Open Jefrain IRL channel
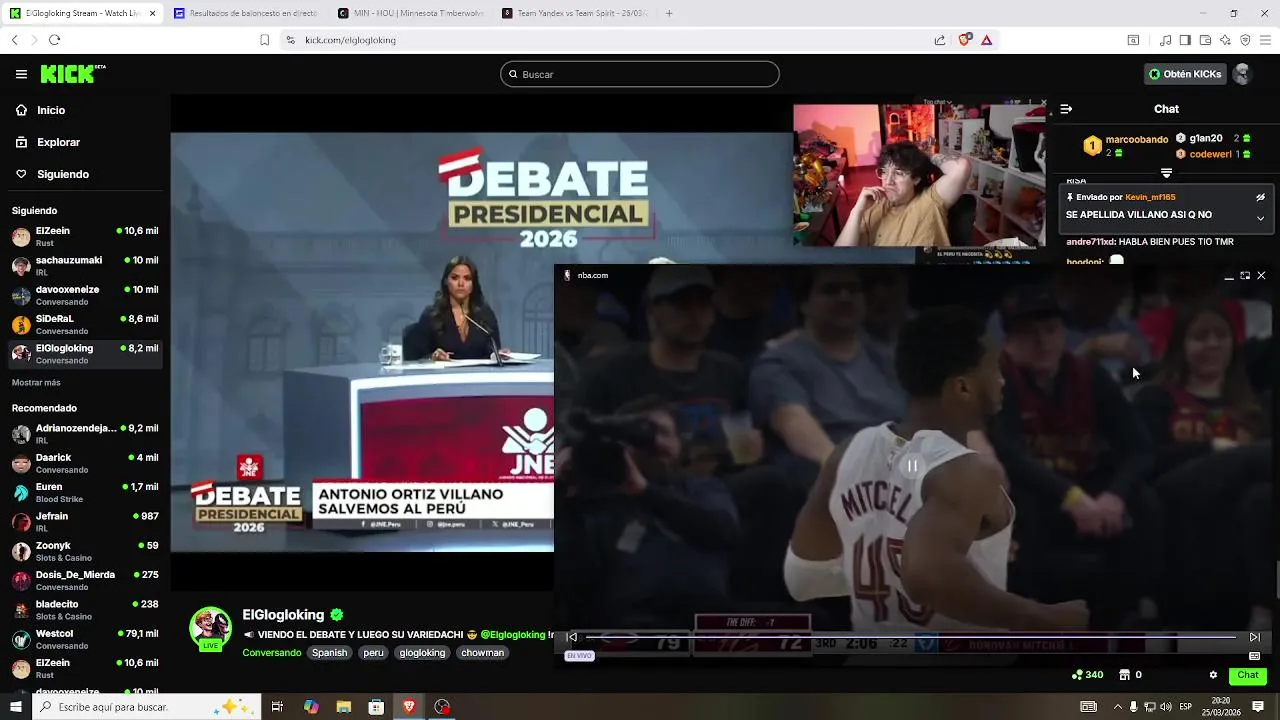This screenshot has width=1280, height=720. coord(85,522)
